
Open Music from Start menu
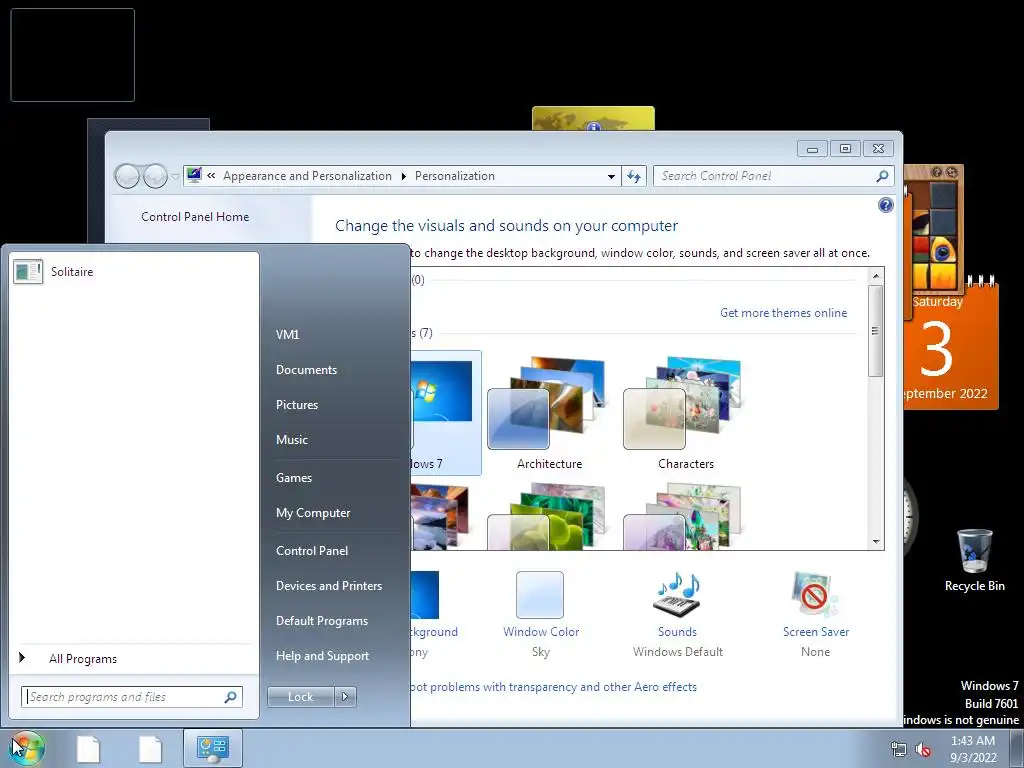[291, 440]
